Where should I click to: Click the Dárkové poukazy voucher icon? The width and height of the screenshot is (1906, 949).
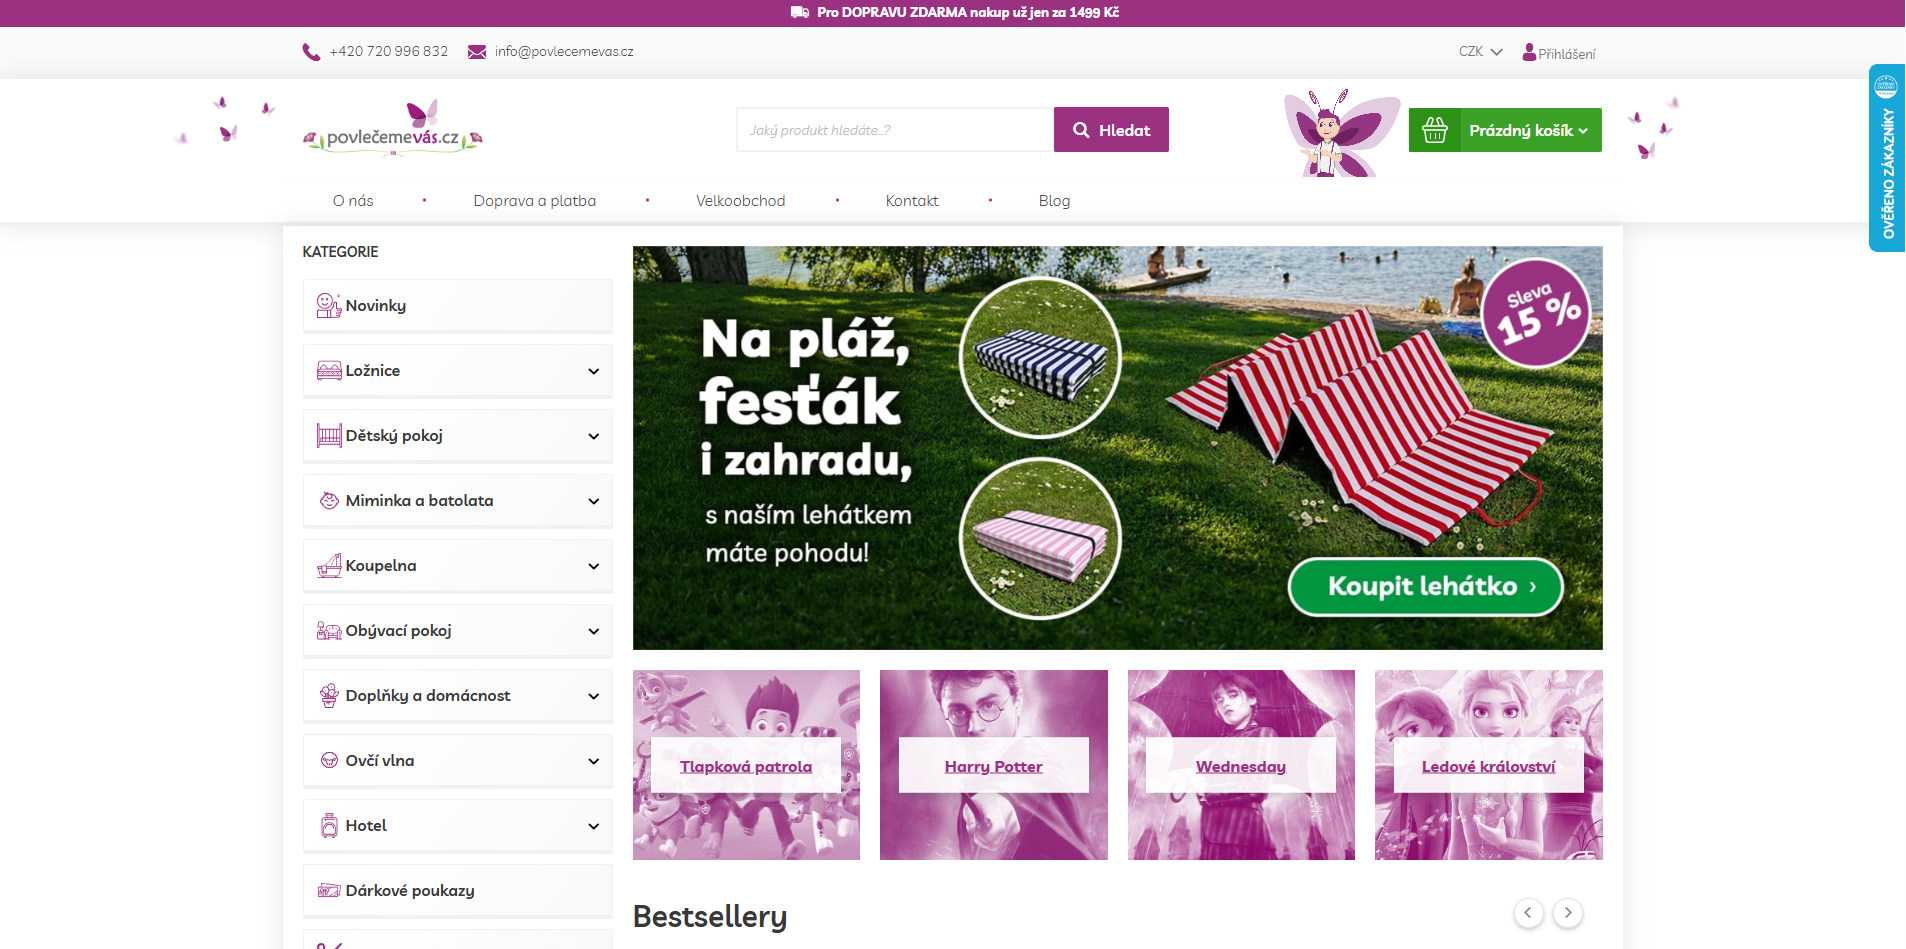(x=329, y=891)
